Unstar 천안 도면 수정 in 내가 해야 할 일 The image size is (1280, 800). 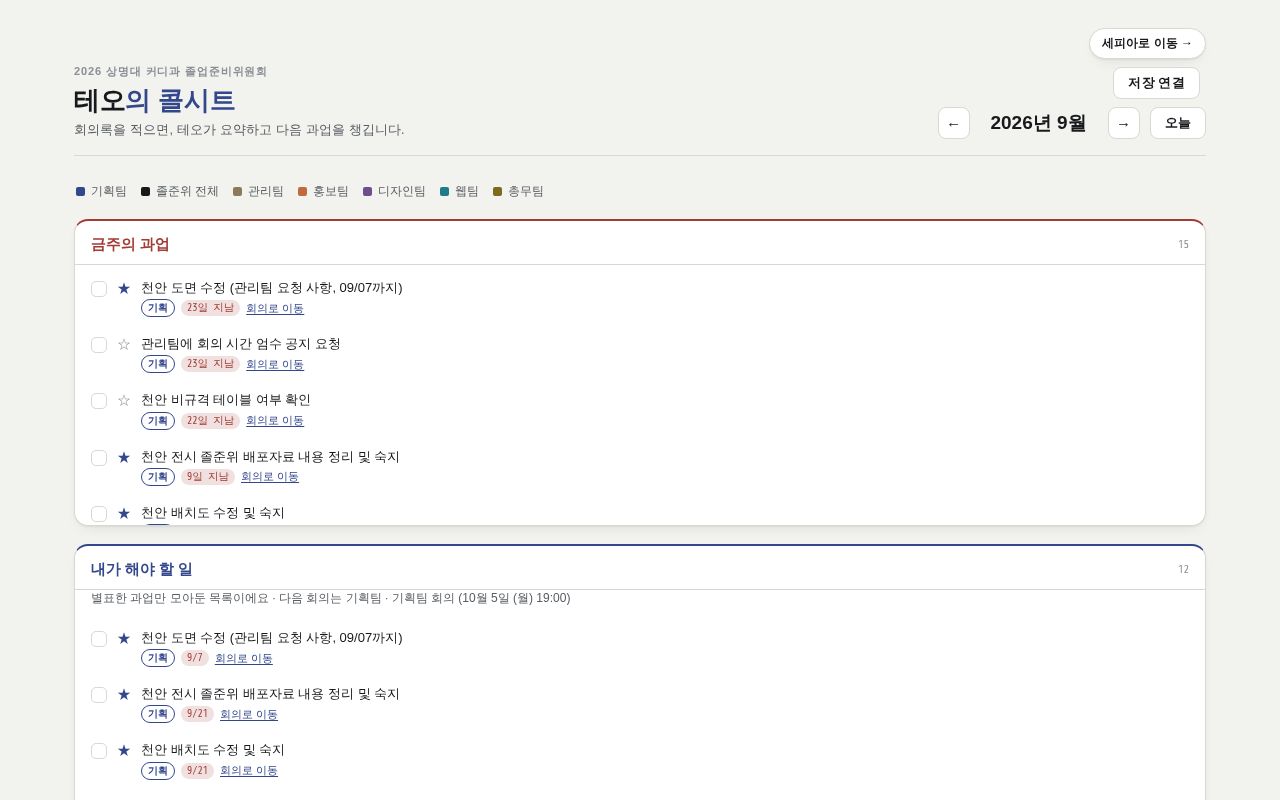(124, 638)
